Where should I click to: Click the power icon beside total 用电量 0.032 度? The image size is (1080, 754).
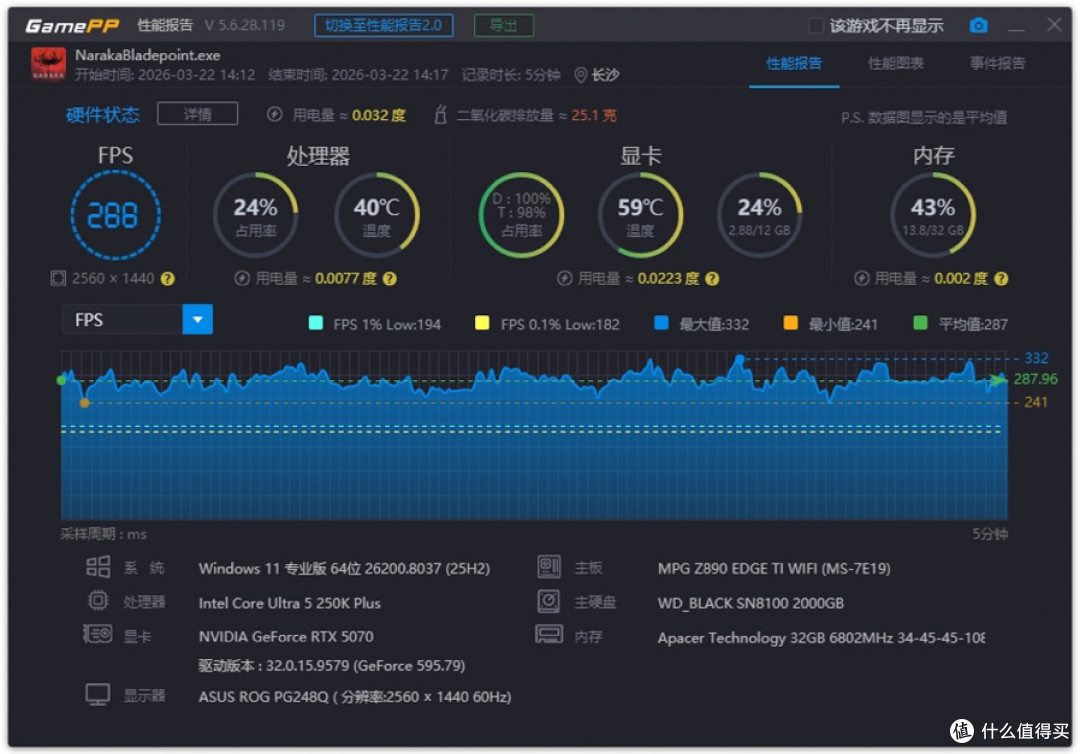[x=274, y=114]
